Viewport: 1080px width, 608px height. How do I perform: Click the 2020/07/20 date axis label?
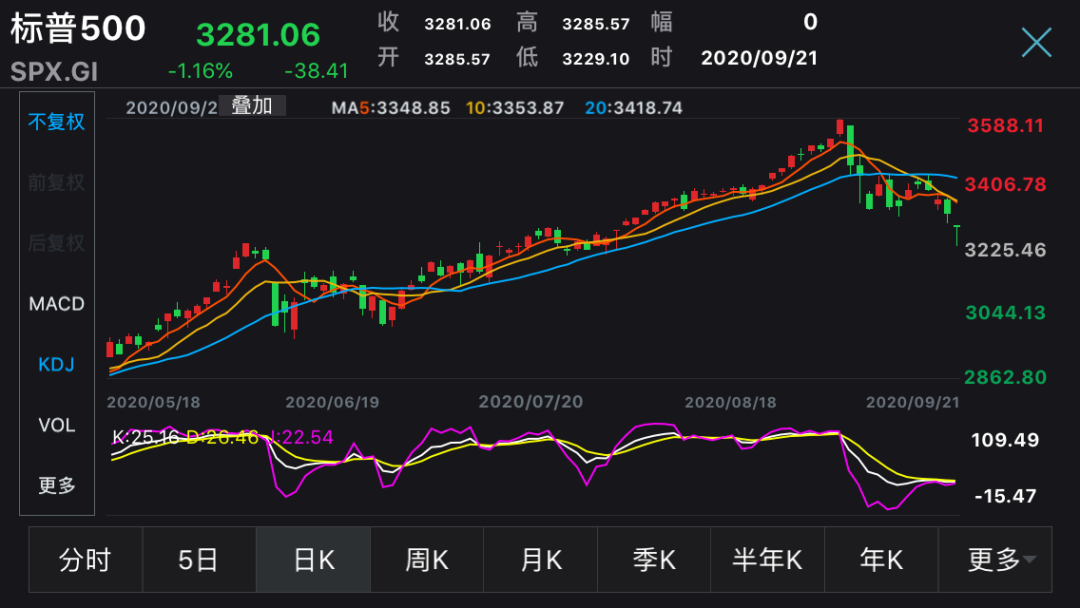click(531, 401)
